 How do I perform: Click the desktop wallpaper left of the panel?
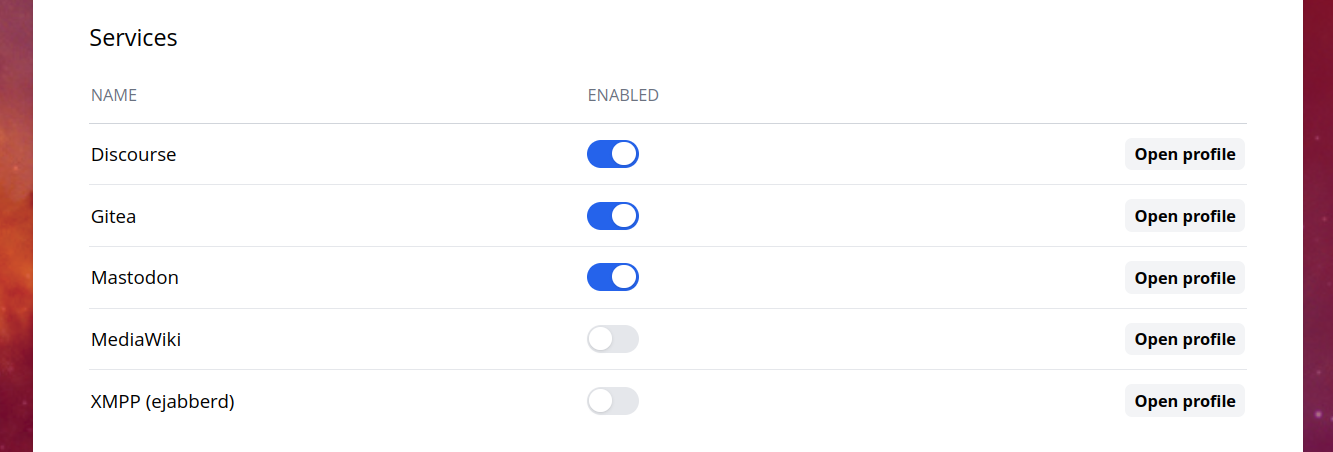point(15,226)
